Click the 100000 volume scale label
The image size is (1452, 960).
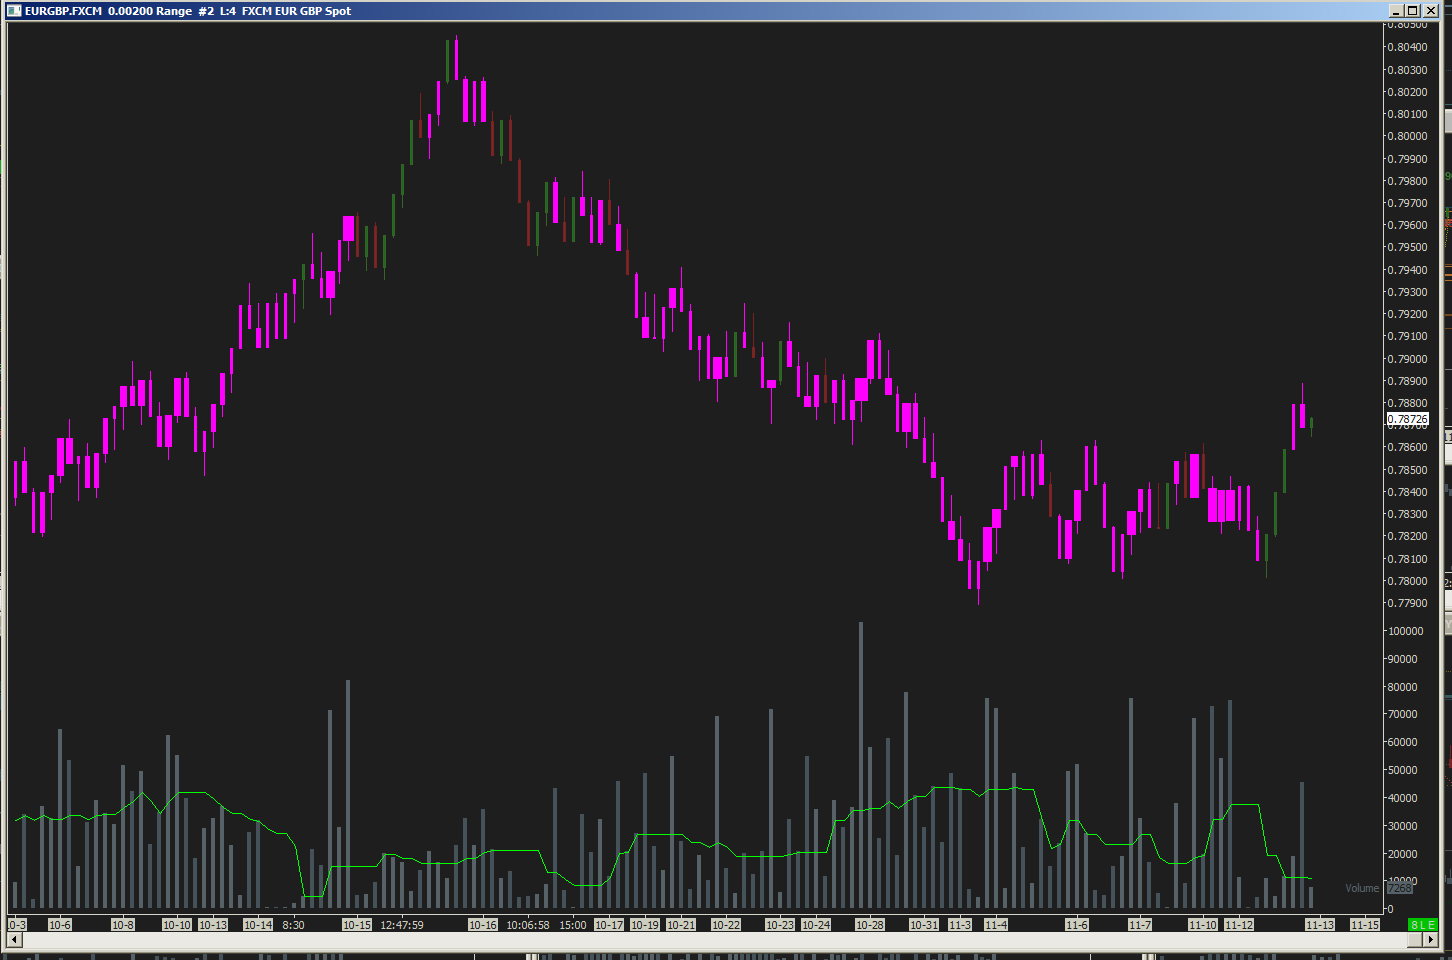(x=1405, y=631)
